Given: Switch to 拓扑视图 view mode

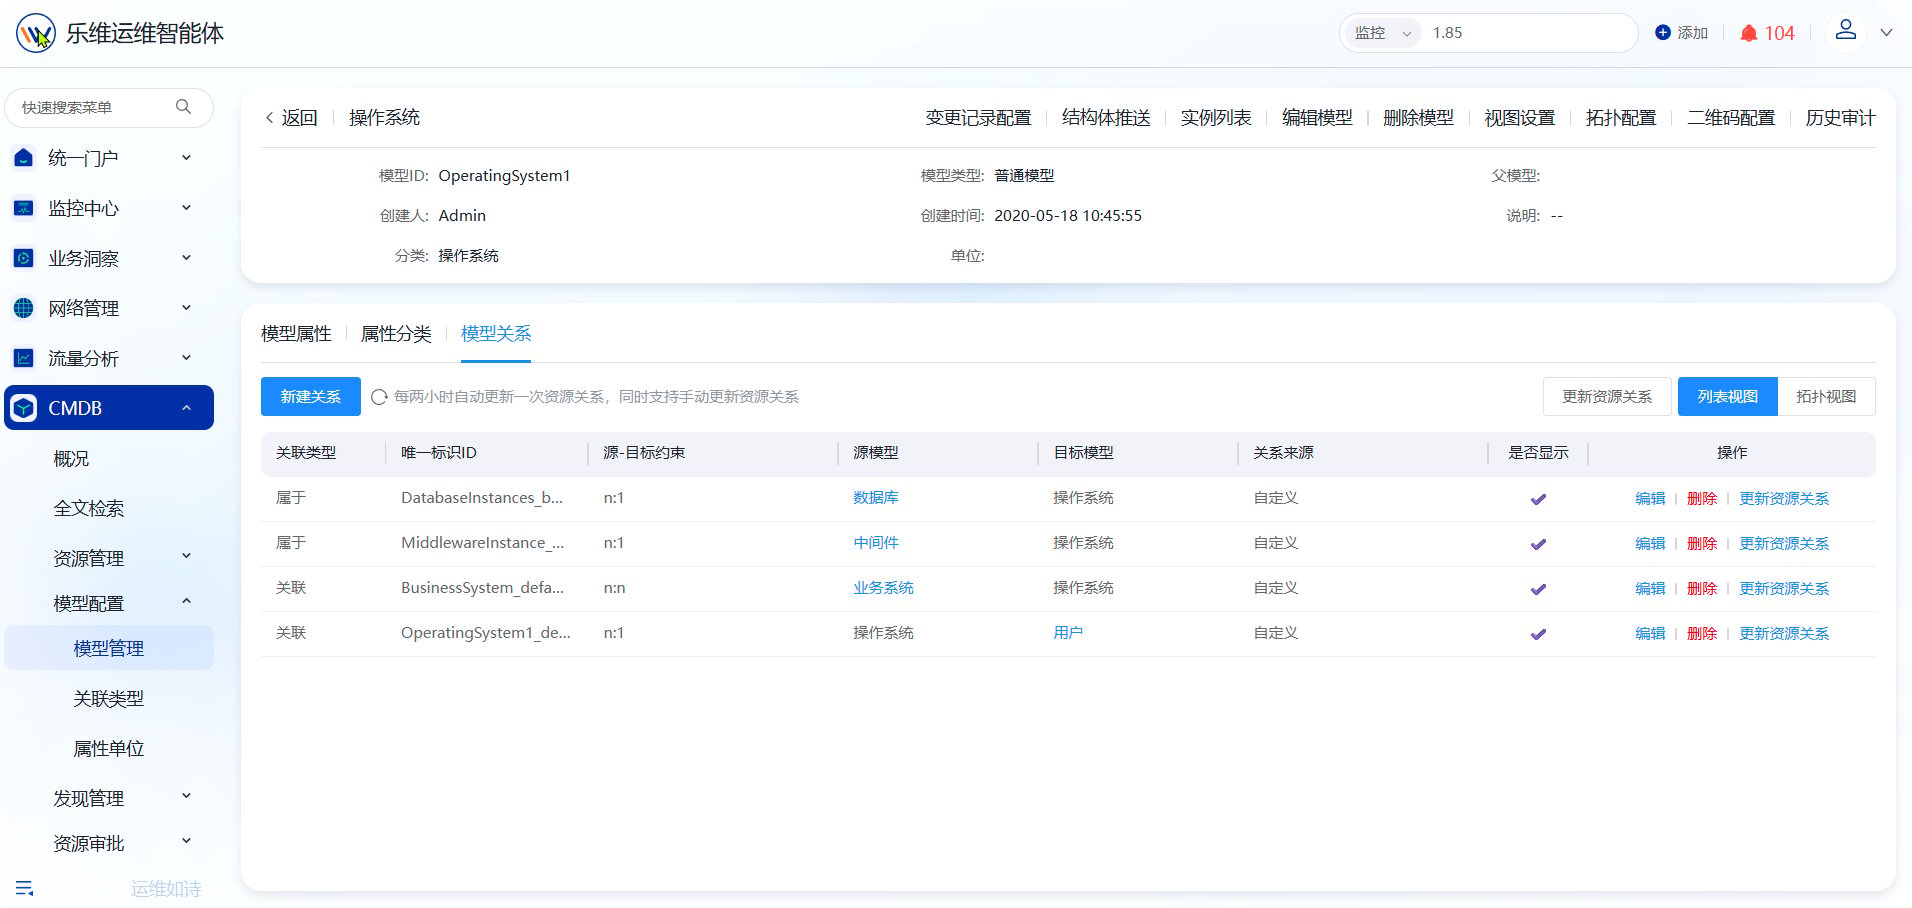Looking at the screenshot, I should pos(1826,396).
